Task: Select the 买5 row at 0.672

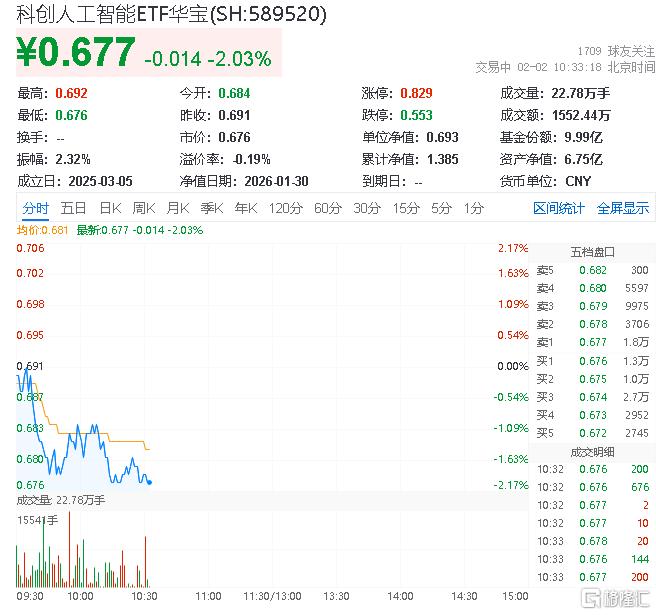Action: [592, 433]
